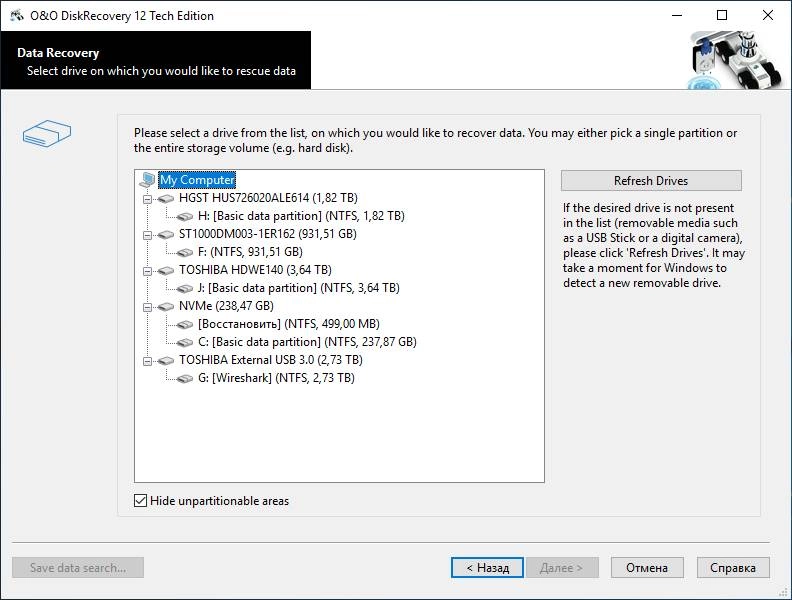Select HGST HUS726020ALE614 (1,82 TB) disk

(x=268, y=198)
